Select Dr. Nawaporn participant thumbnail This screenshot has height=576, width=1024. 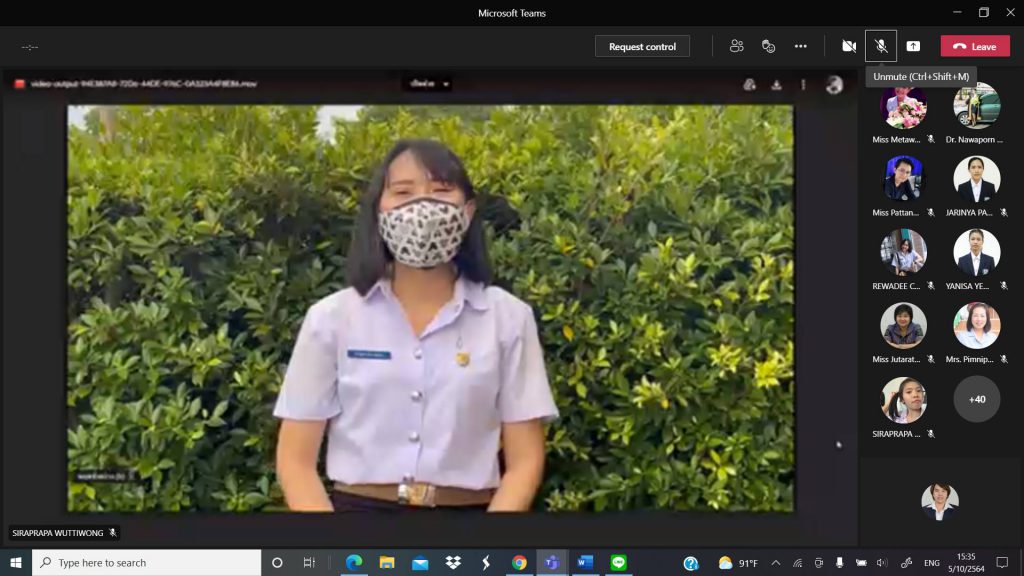(976, 106)
